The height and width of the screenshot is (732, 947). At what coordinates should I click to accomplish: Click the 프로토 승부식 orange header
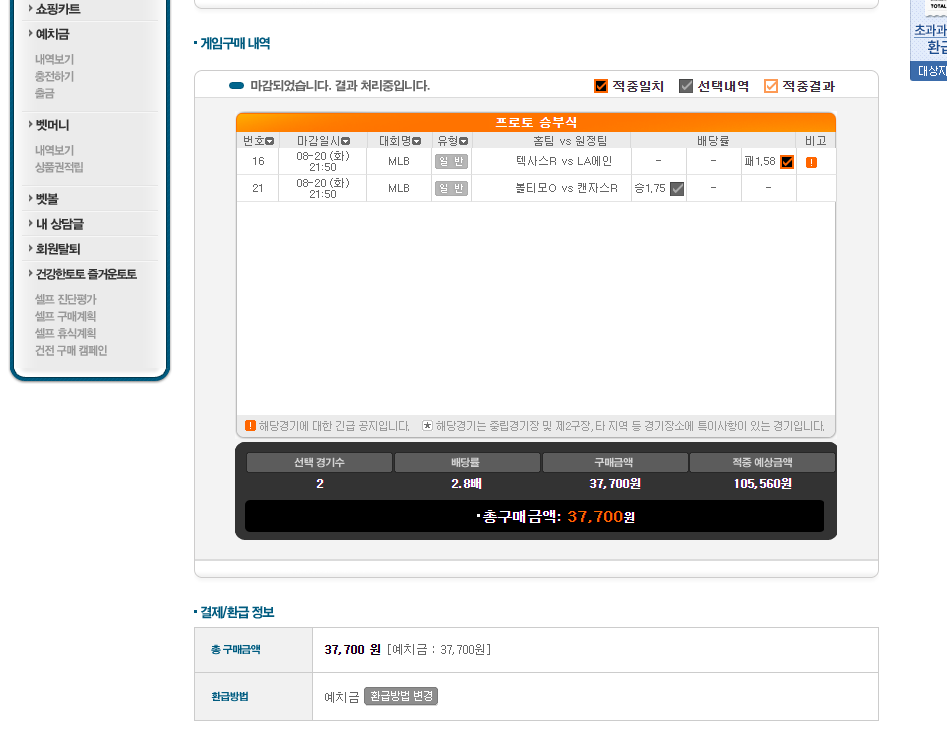(x=536, y=122)
